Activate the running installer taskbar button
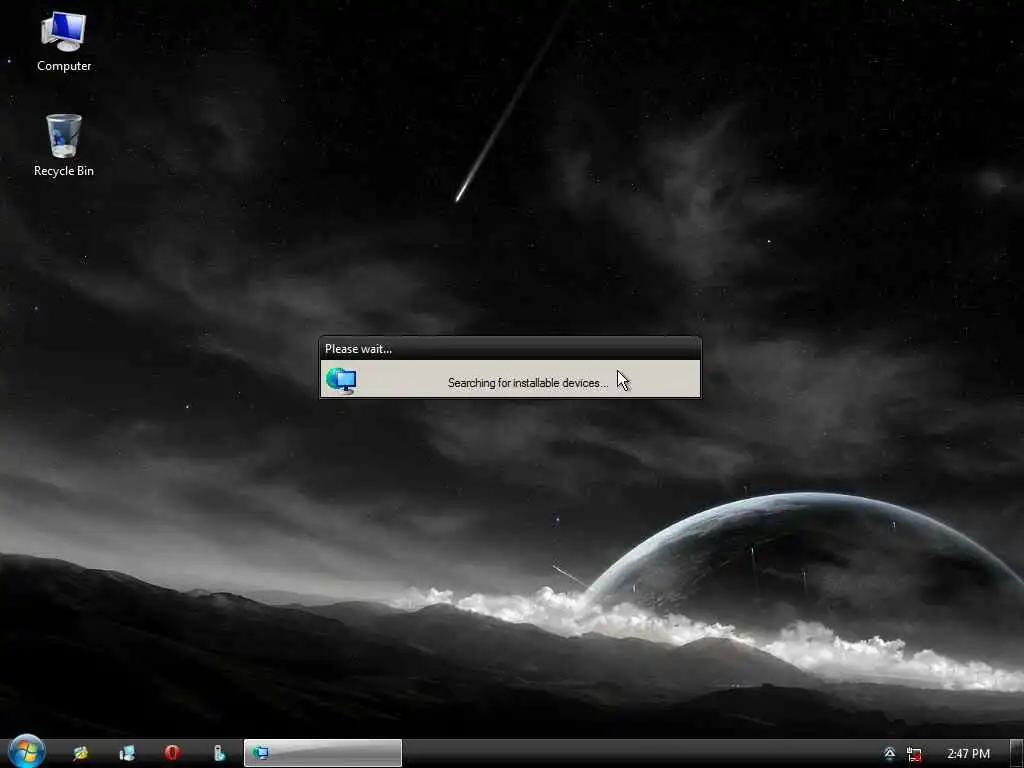1024x768 pixels. pos(323,753)
